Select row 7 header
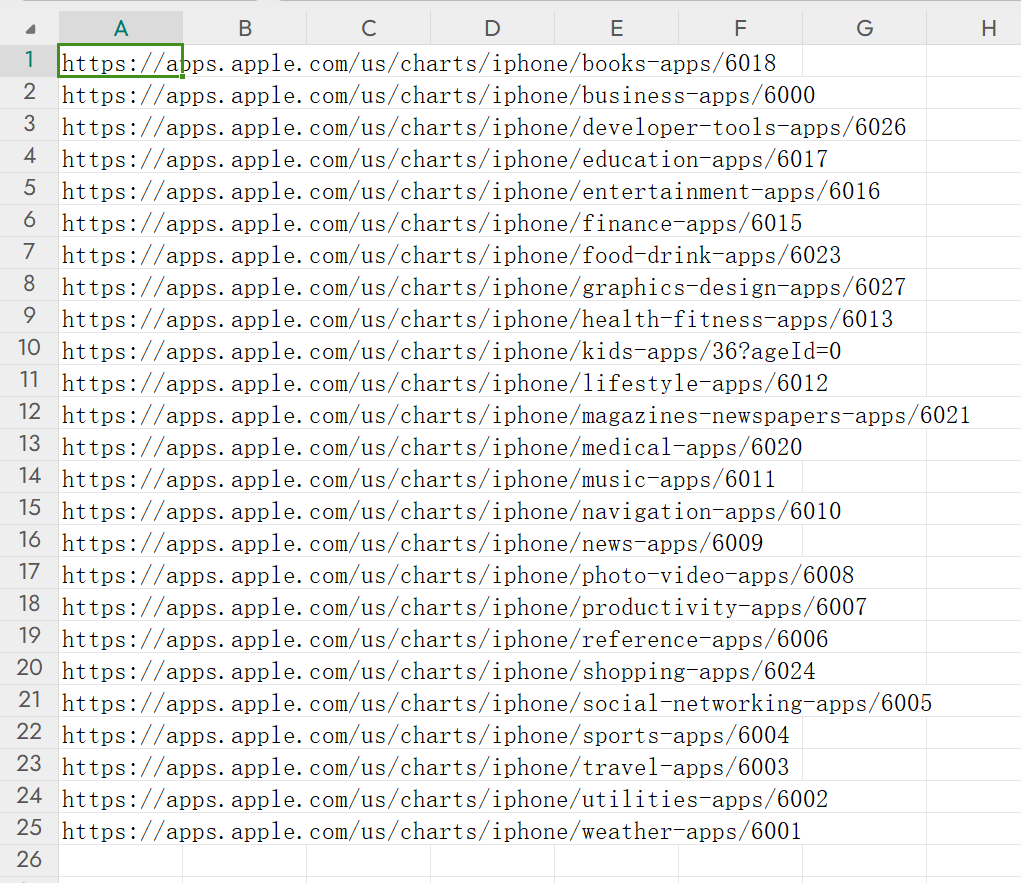 click(29, 252)
